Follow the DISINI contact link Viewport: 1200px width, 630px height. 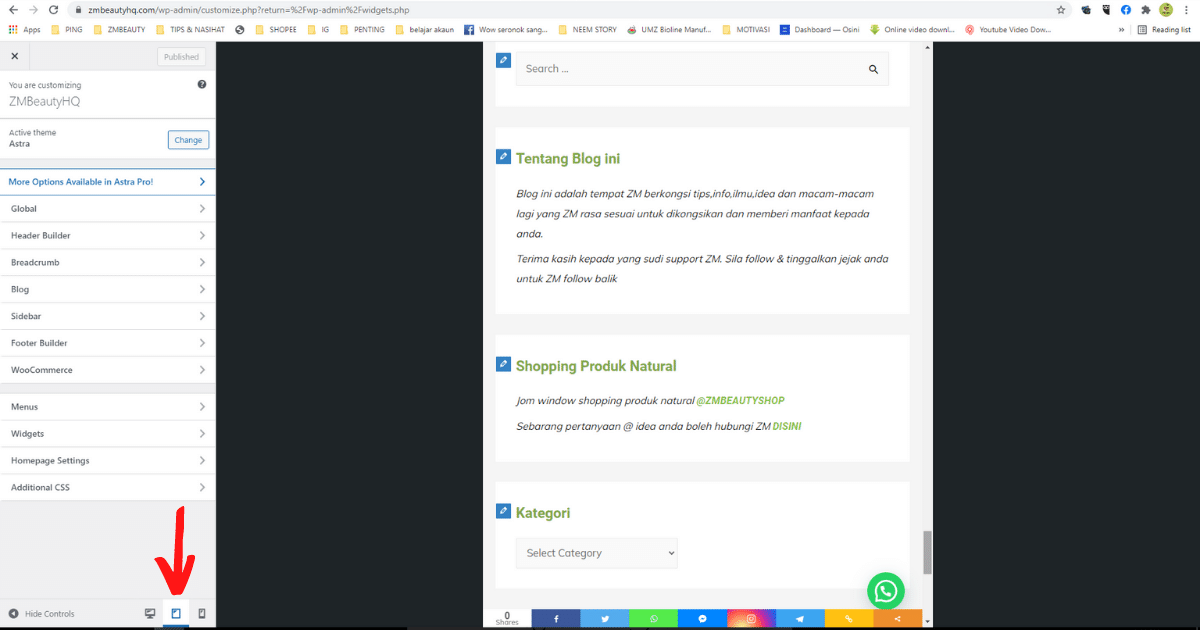point(787,426)
